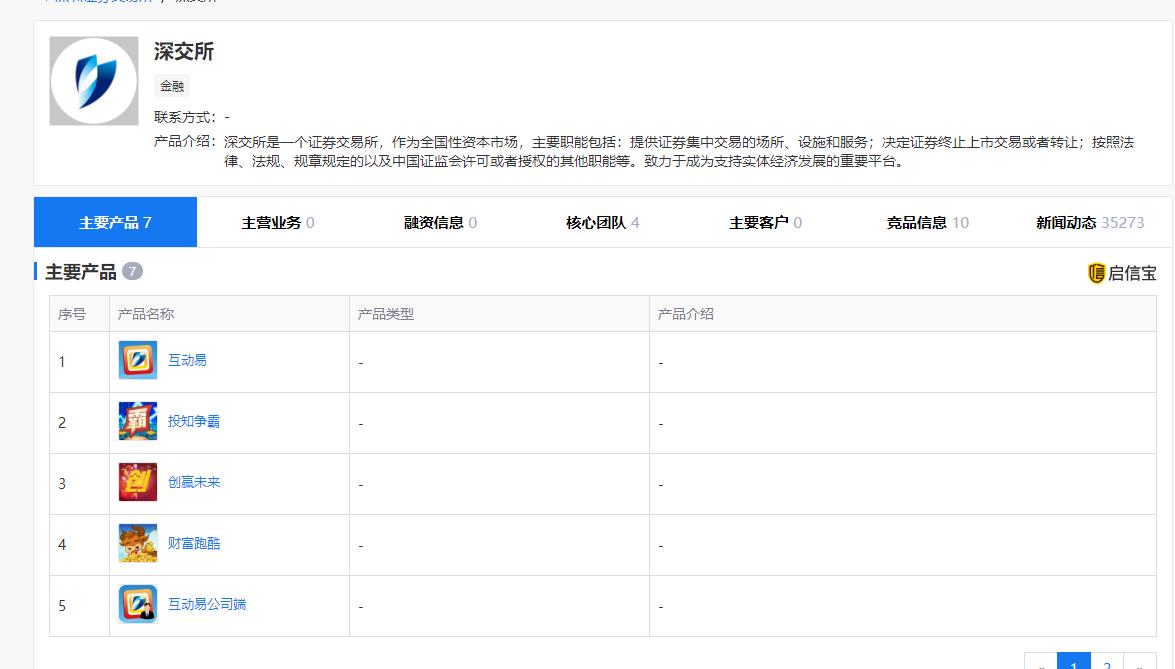Viewport: 1175px width, 669px height.
Task: Open the 融资信息 tab
Action: pos(441,223)
